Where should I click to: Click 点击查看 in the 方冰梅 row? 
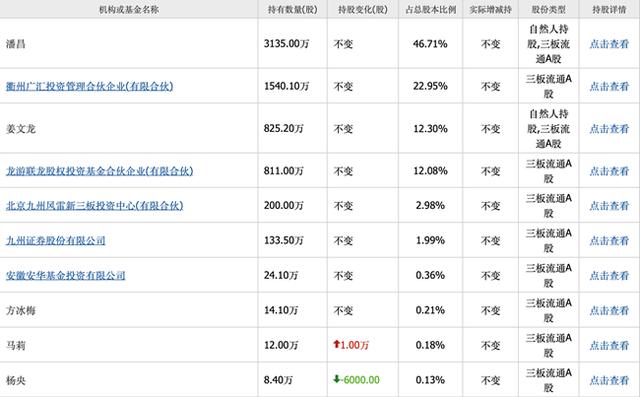609,311
